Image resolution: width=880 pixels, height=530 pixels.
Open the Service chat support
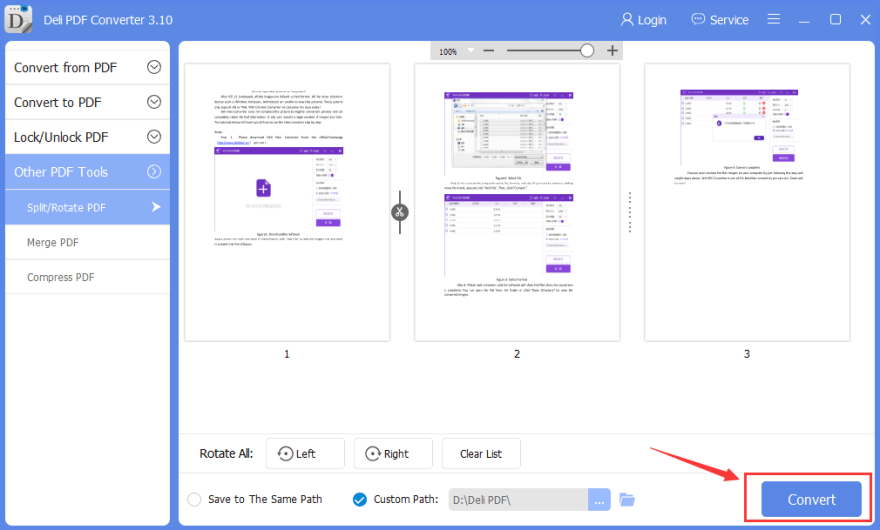point(719,20)
